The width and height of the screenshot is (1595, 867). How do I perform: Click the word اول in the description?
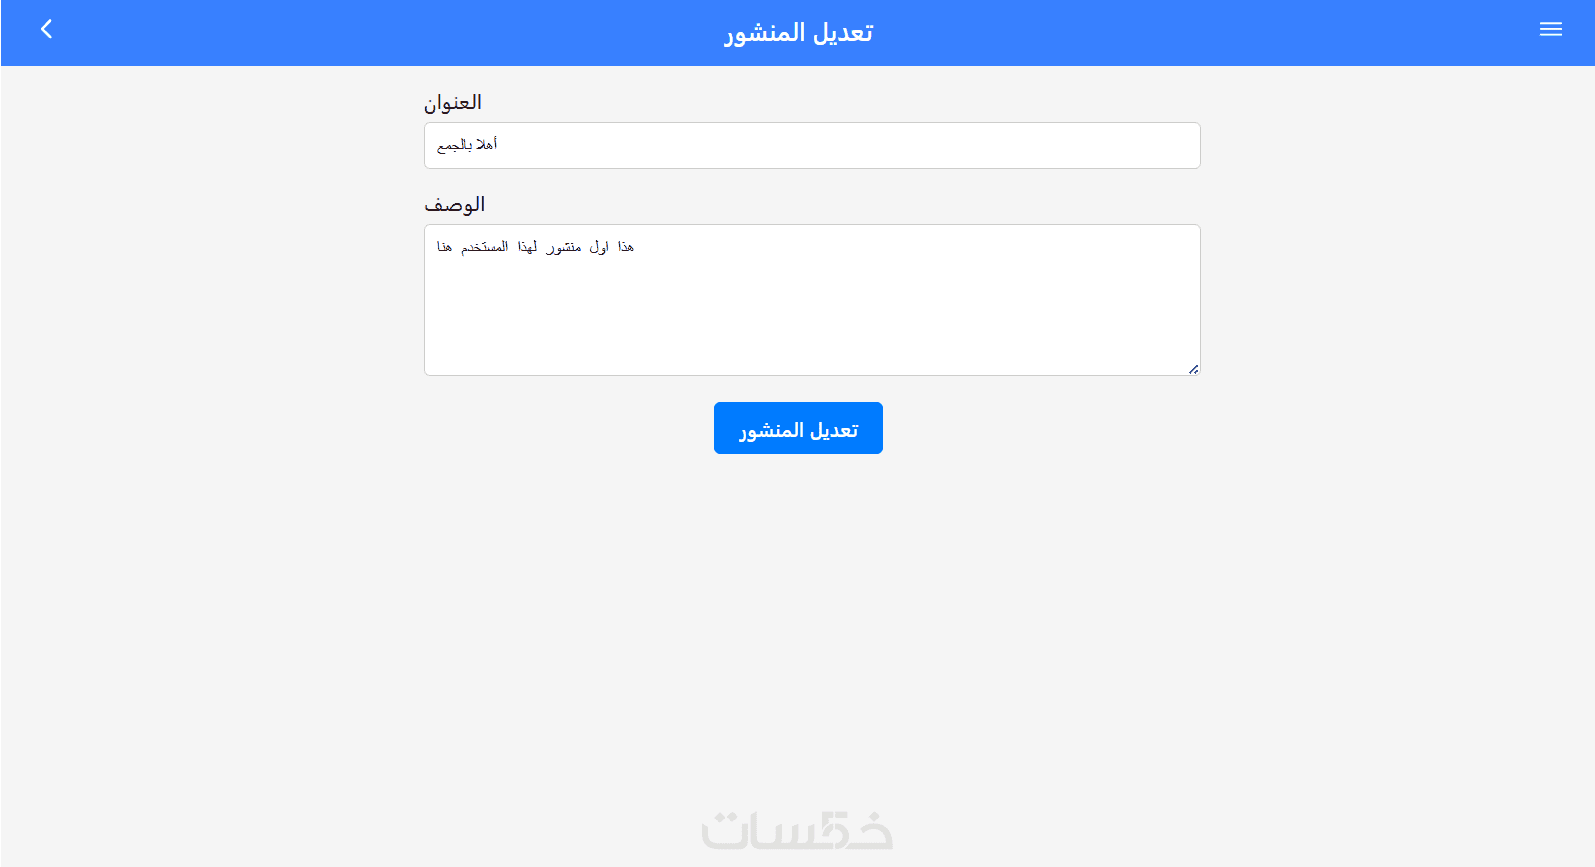599,247
